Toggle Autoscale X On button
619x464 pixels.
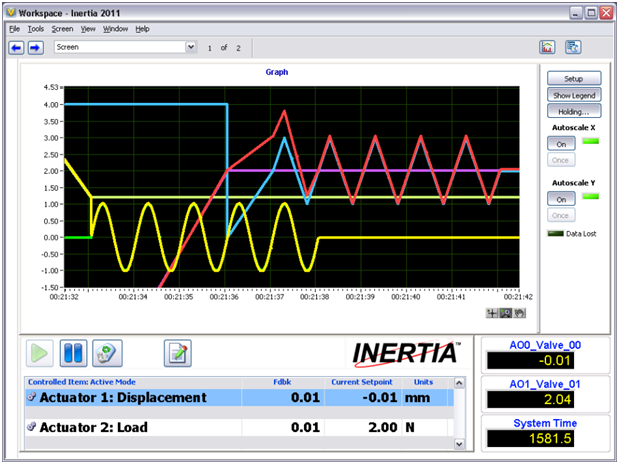coord(560,143)
